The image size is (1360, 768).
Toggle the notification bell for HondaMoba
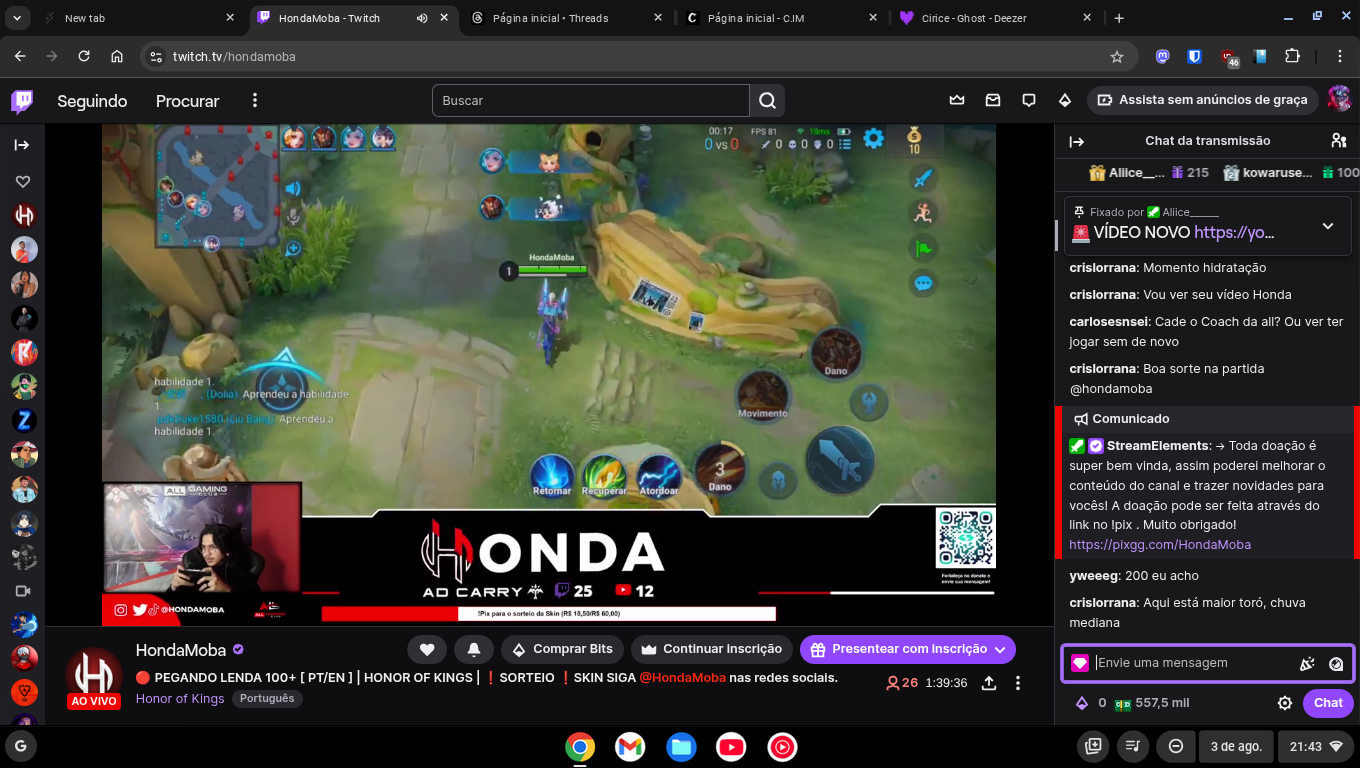474,649
